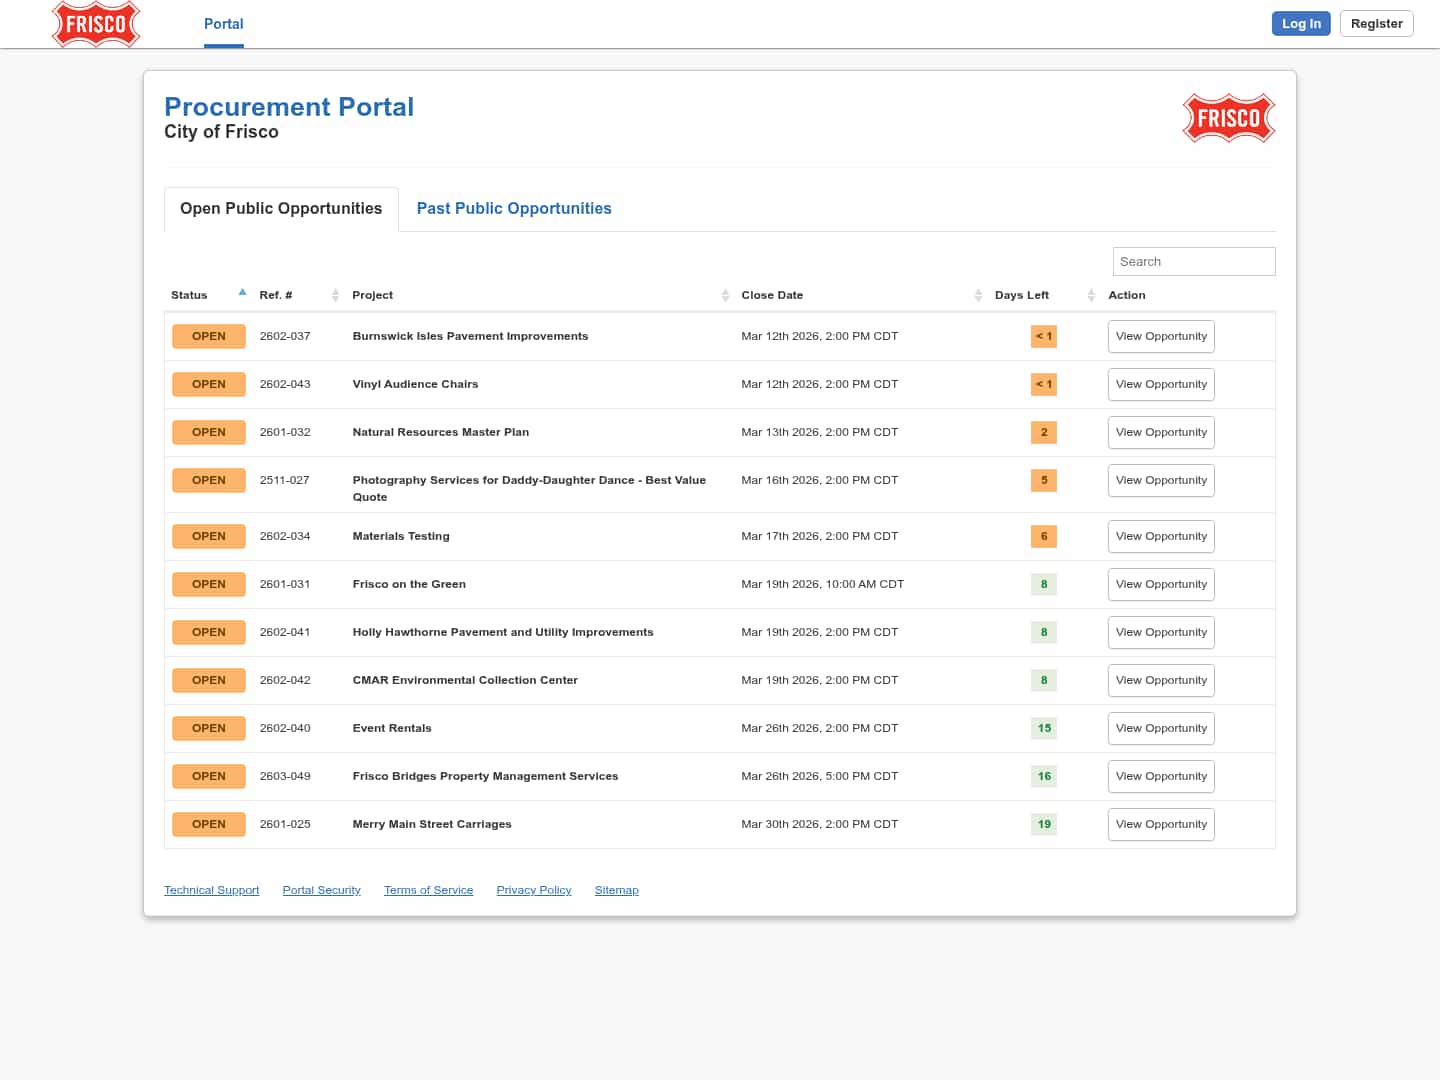Select the Open Public Opportunities tab
1440x1080 pixels.
281,208
